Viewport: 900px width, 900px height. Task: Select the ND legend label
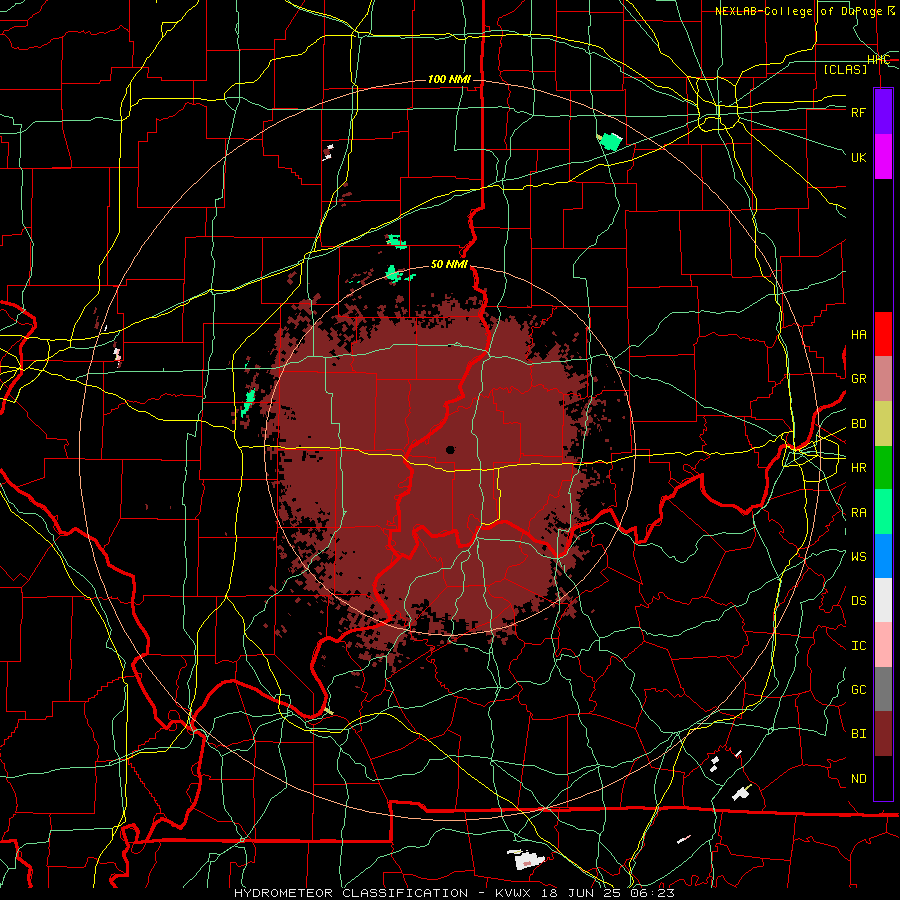(858, 779)
